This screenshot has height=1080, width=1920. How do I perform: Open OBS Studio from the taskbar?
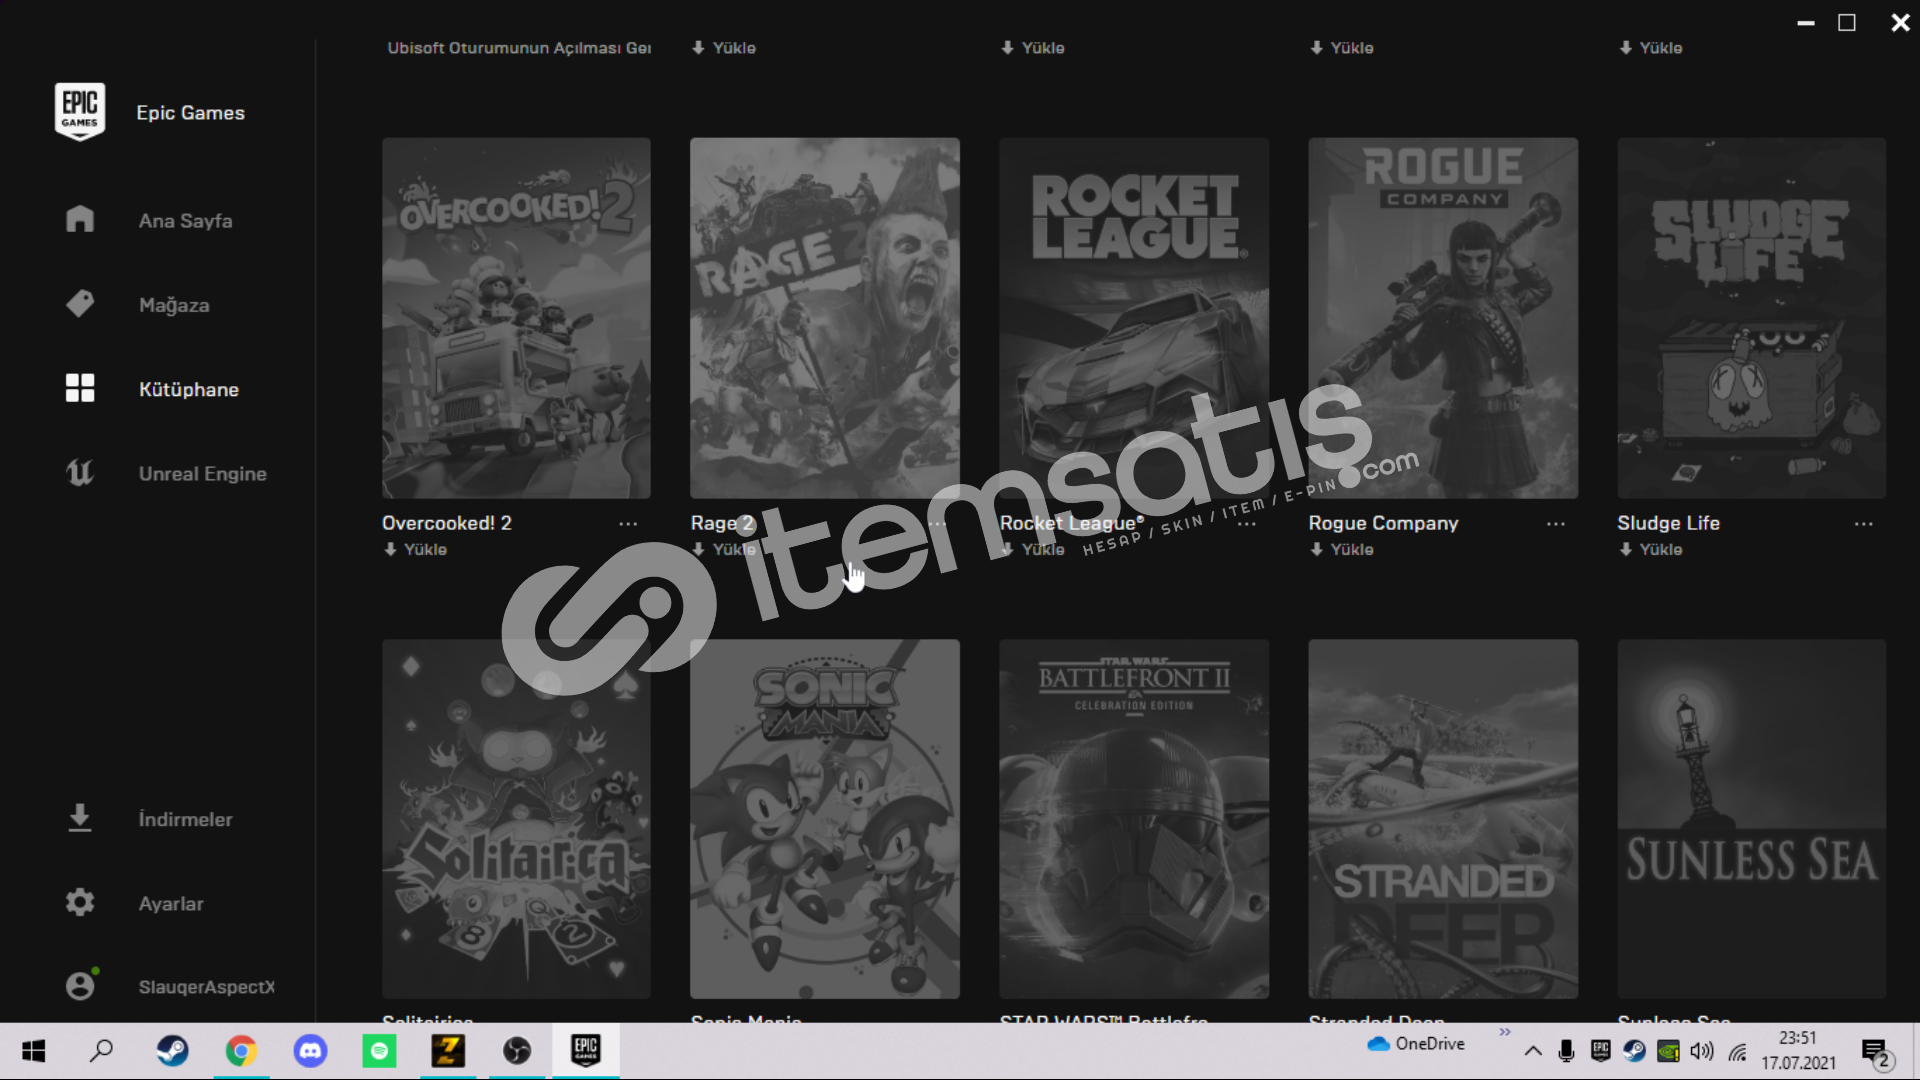pos(517,1051)
